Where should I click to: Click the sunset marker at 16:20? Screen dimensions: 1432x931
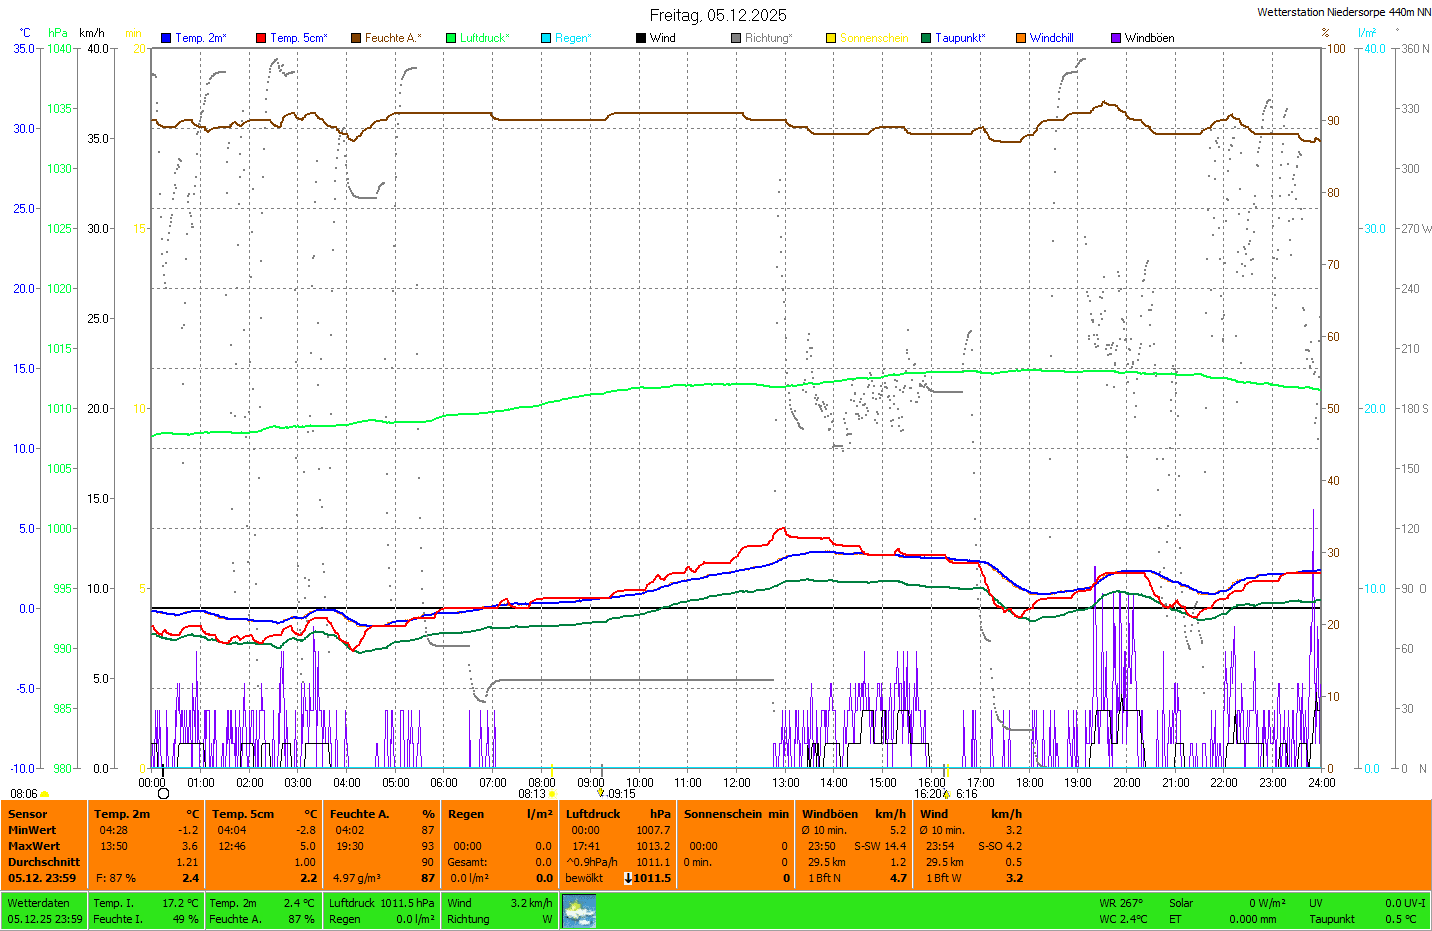tap(946, 794)
